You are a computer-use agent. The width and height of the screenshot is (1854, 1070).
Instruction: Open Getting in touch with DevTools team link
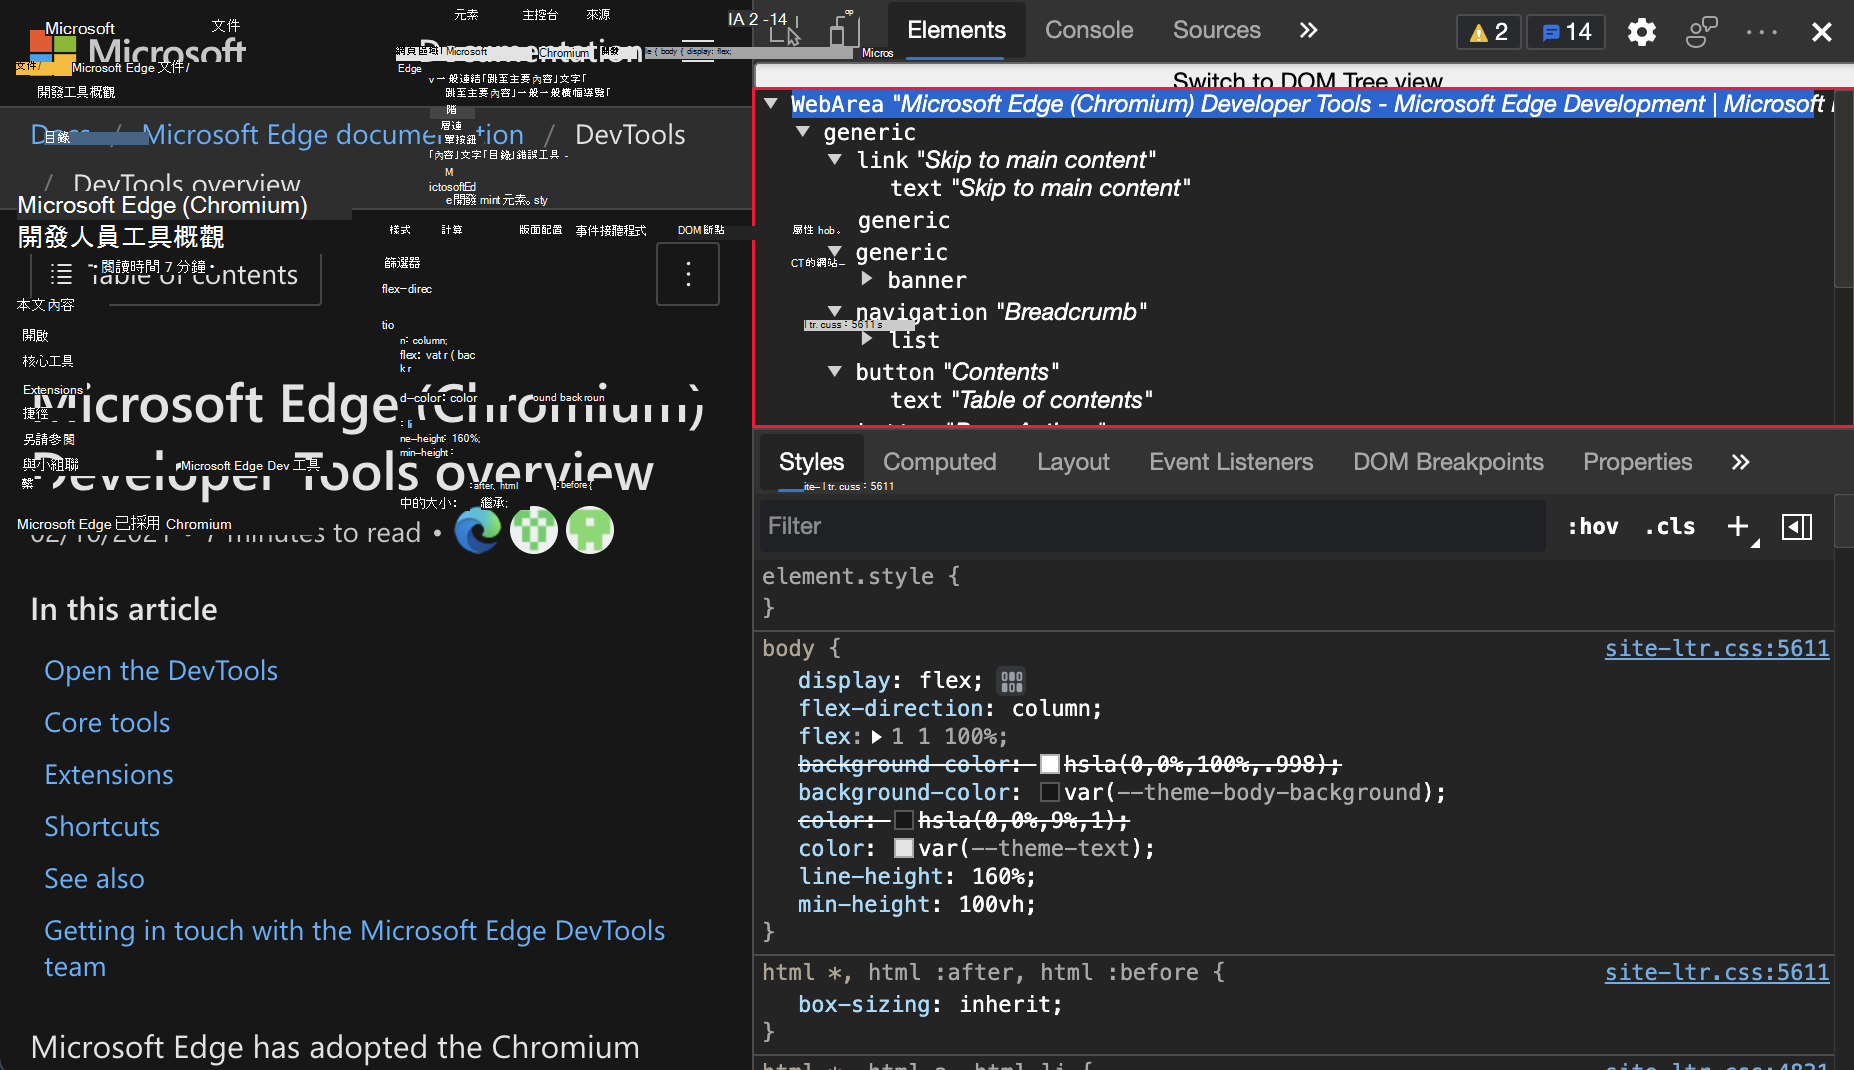click(354, 949)
